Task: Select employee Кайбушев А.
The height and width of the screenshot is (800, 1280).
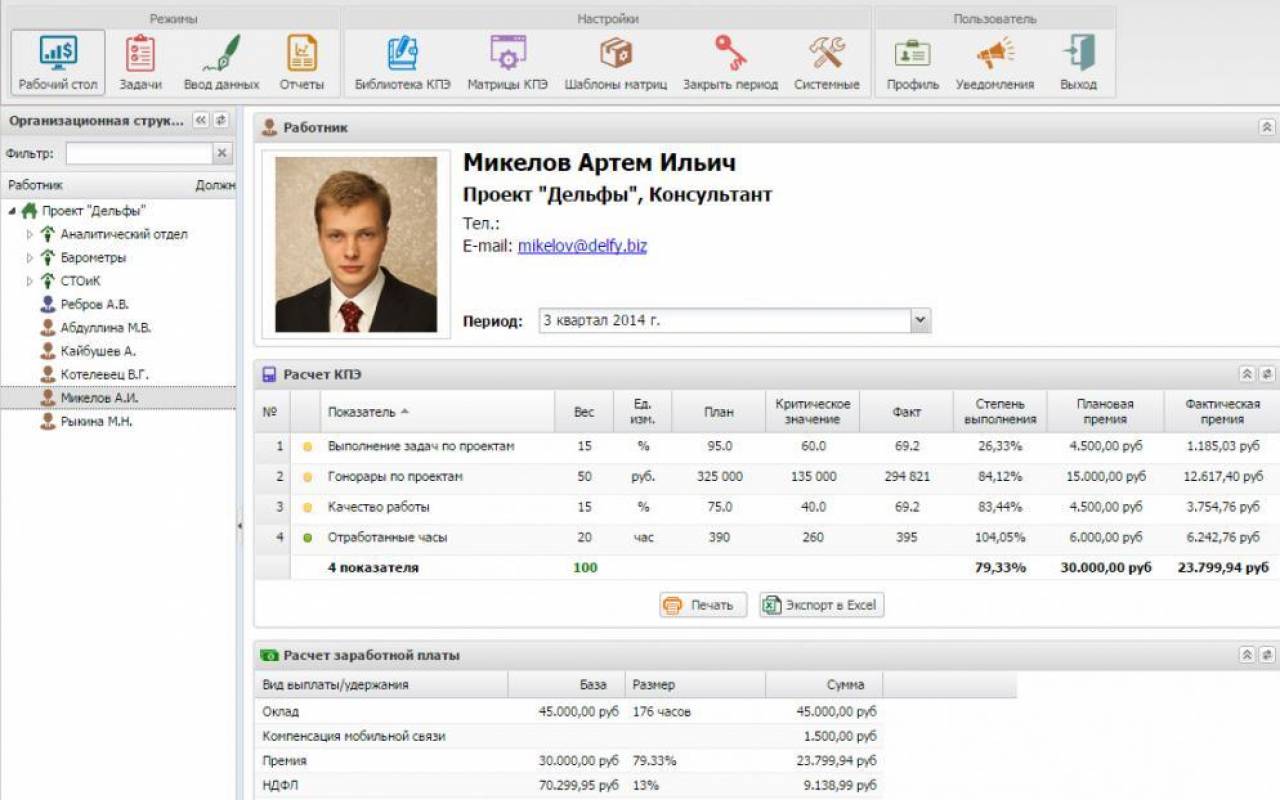Action: (x=118, y=351)
